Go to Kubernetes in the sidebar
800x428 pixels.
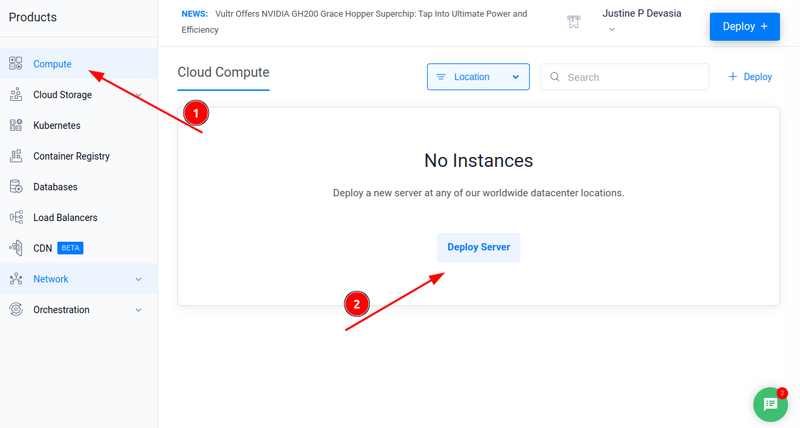79,125
